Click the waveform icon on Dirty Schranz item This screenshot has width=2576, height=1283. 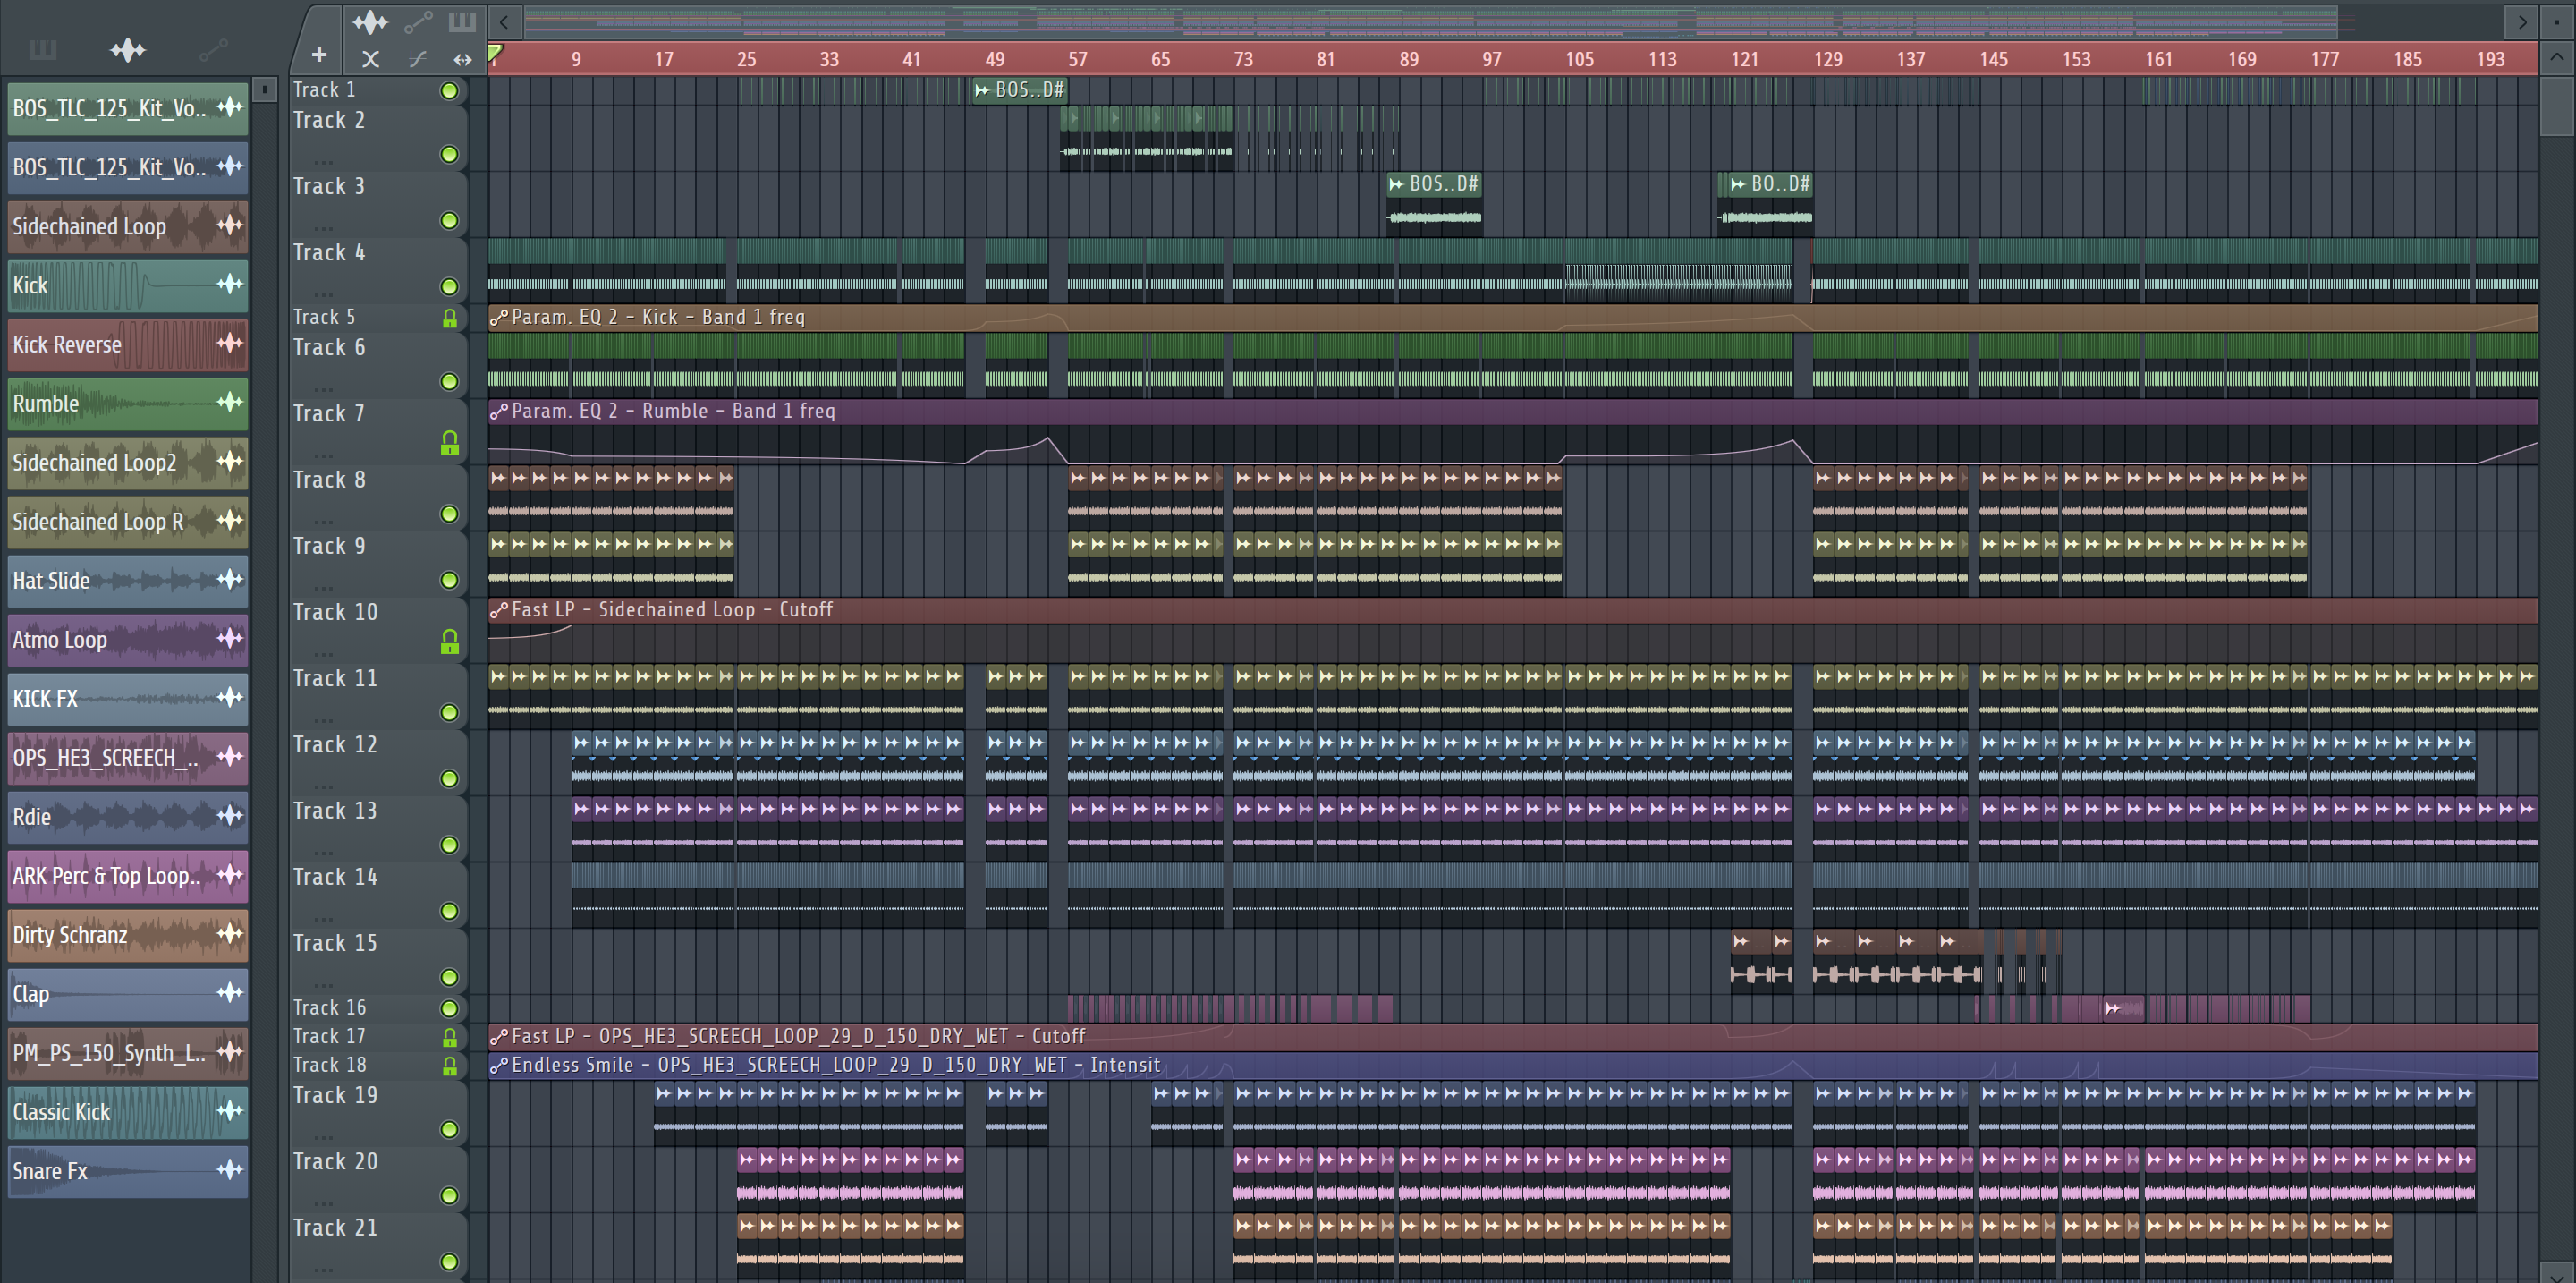click(x=230, y=933)
